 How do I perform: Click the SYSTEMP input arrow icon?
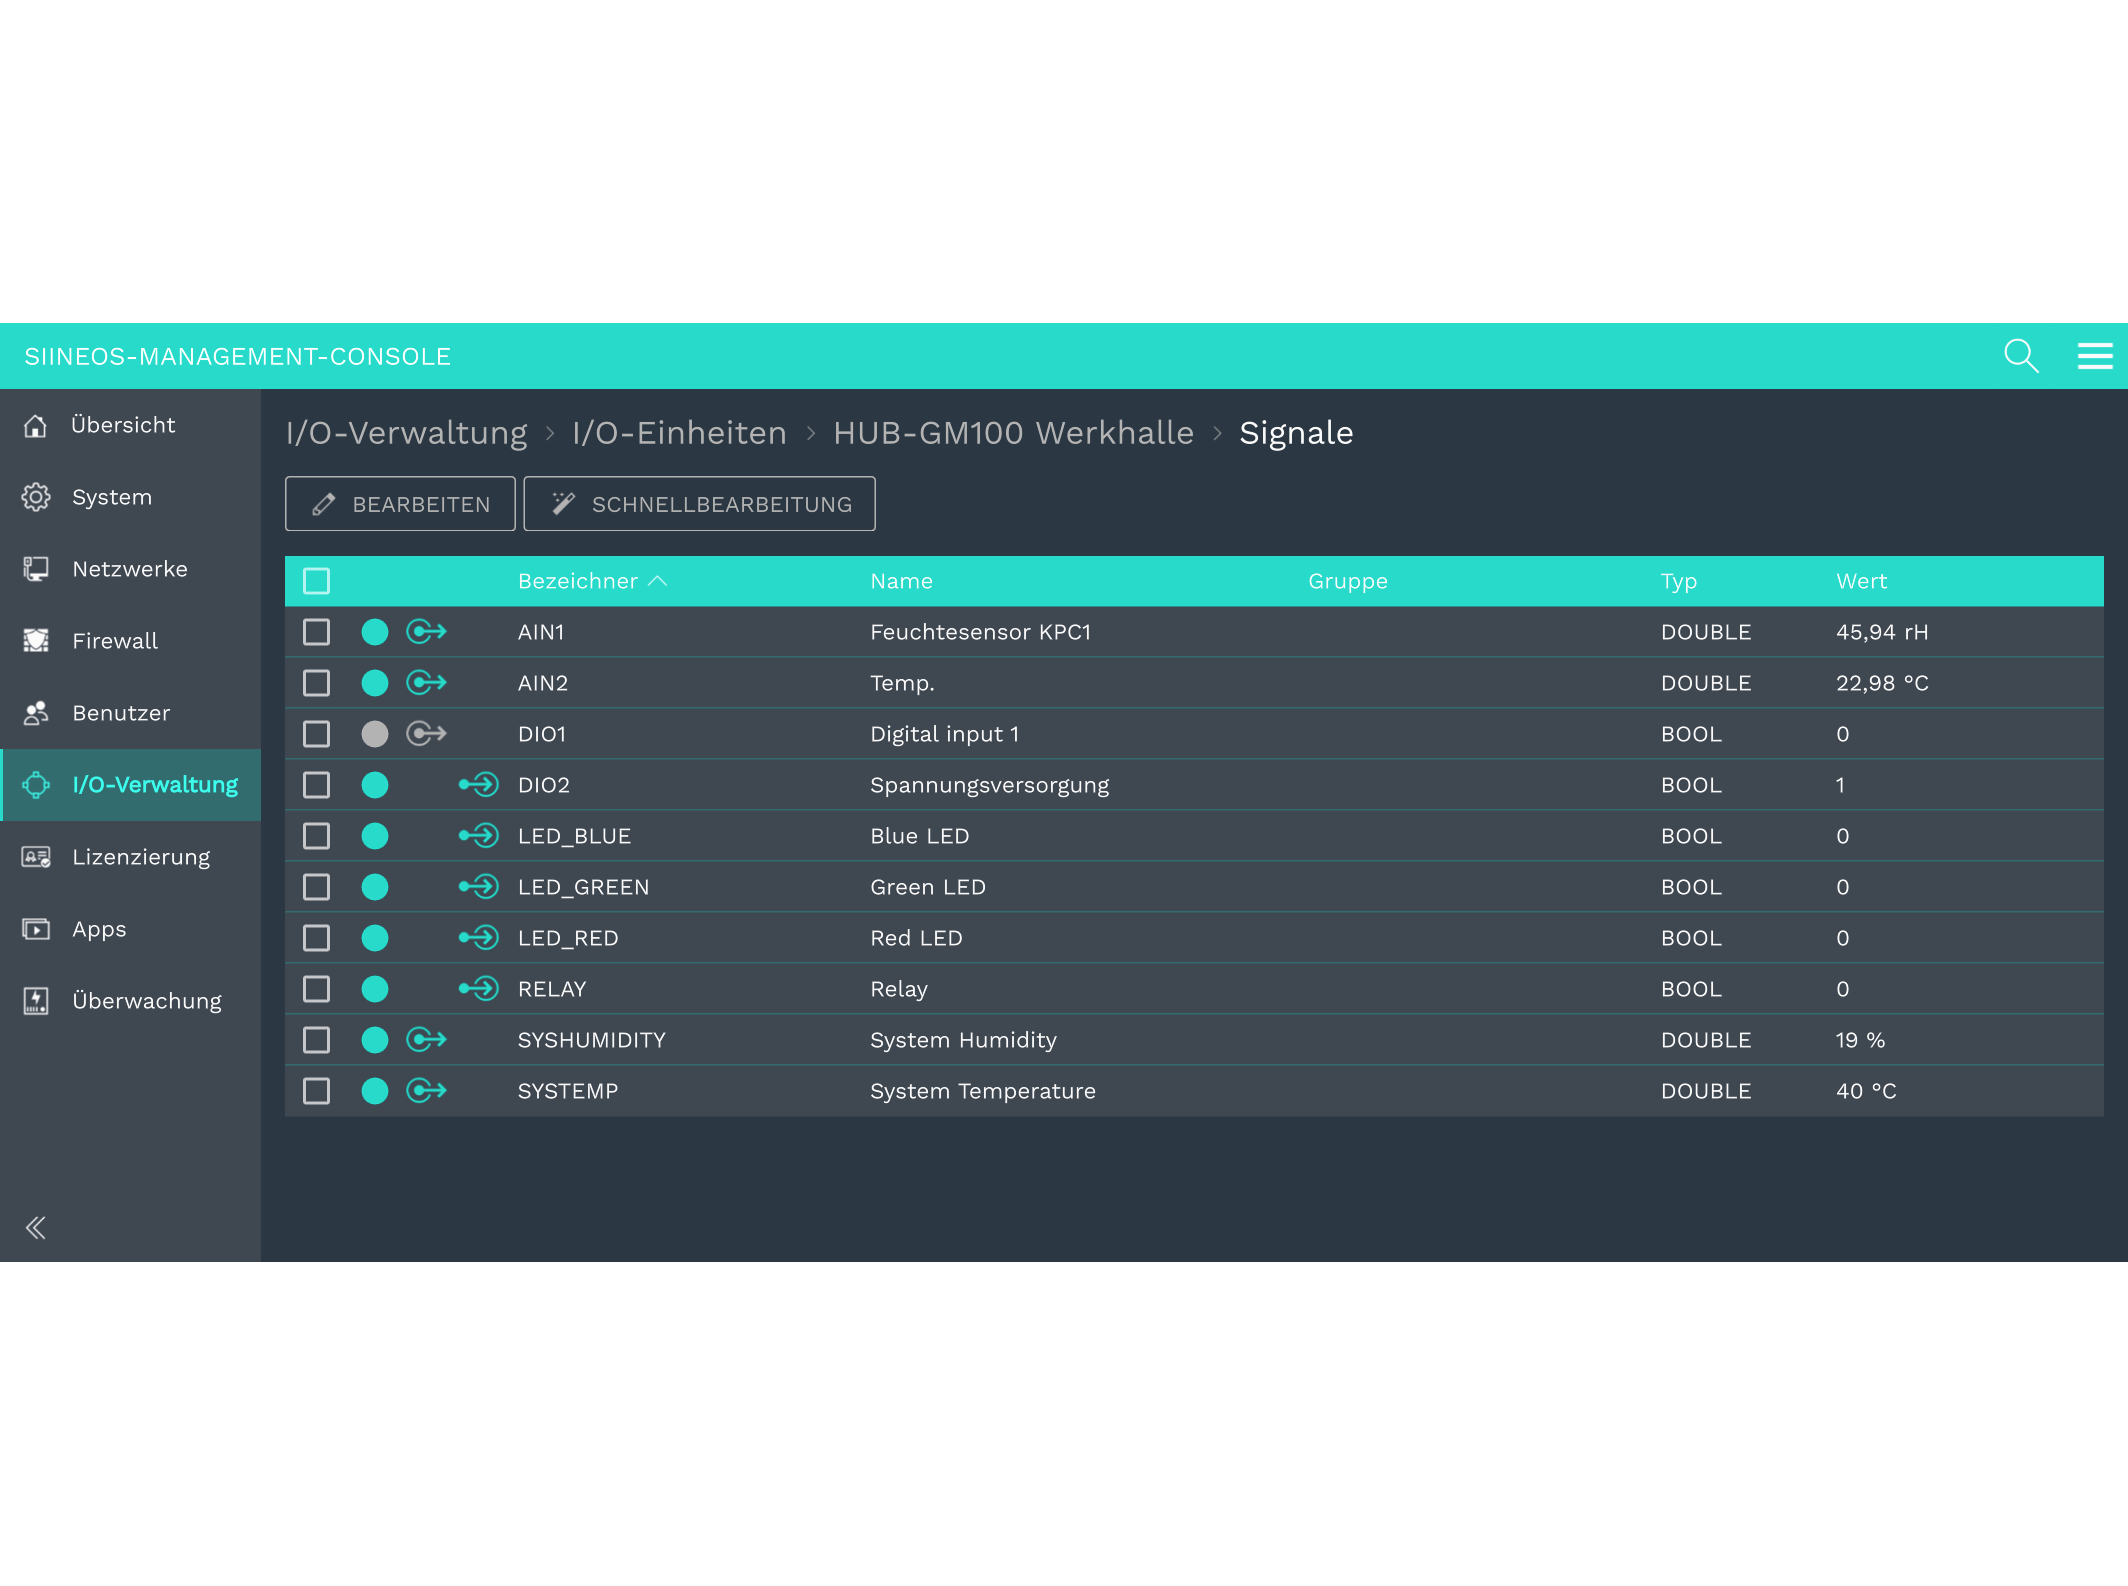(x=427, y=1091)
